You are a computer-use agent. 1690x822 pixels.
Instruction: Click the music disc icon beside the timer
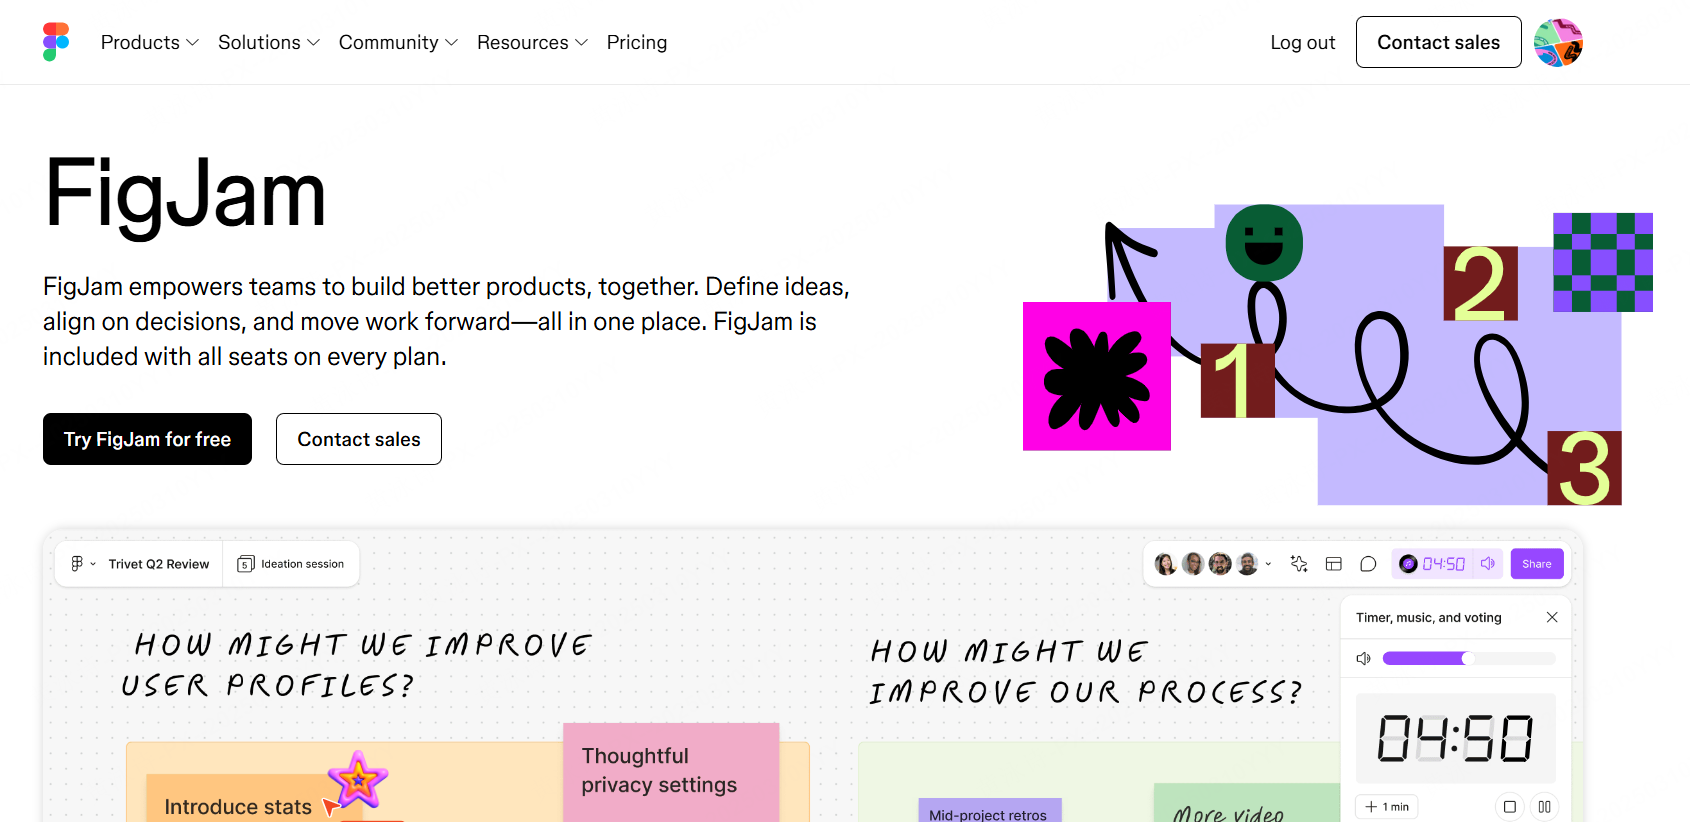click(1408, 564)
